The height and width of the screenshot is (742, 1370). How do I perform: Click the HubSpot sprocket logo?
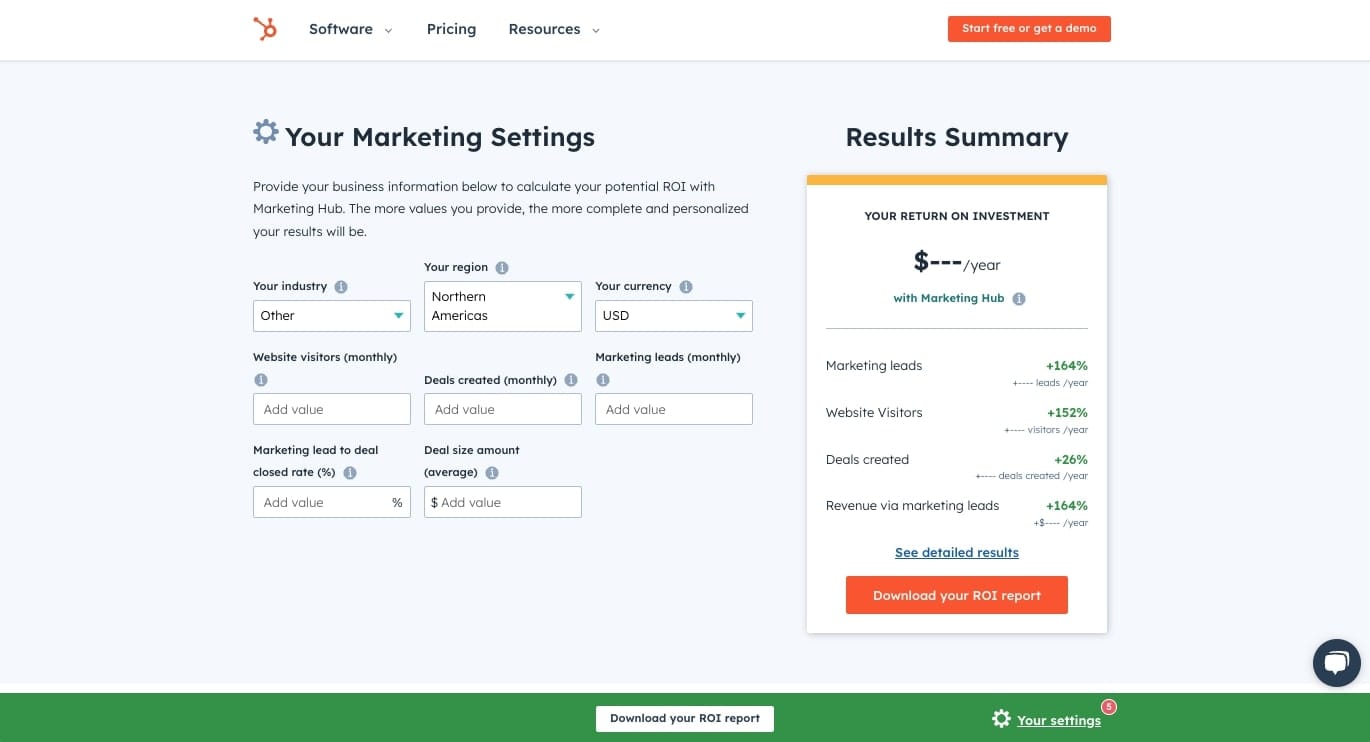coord(264,29)
